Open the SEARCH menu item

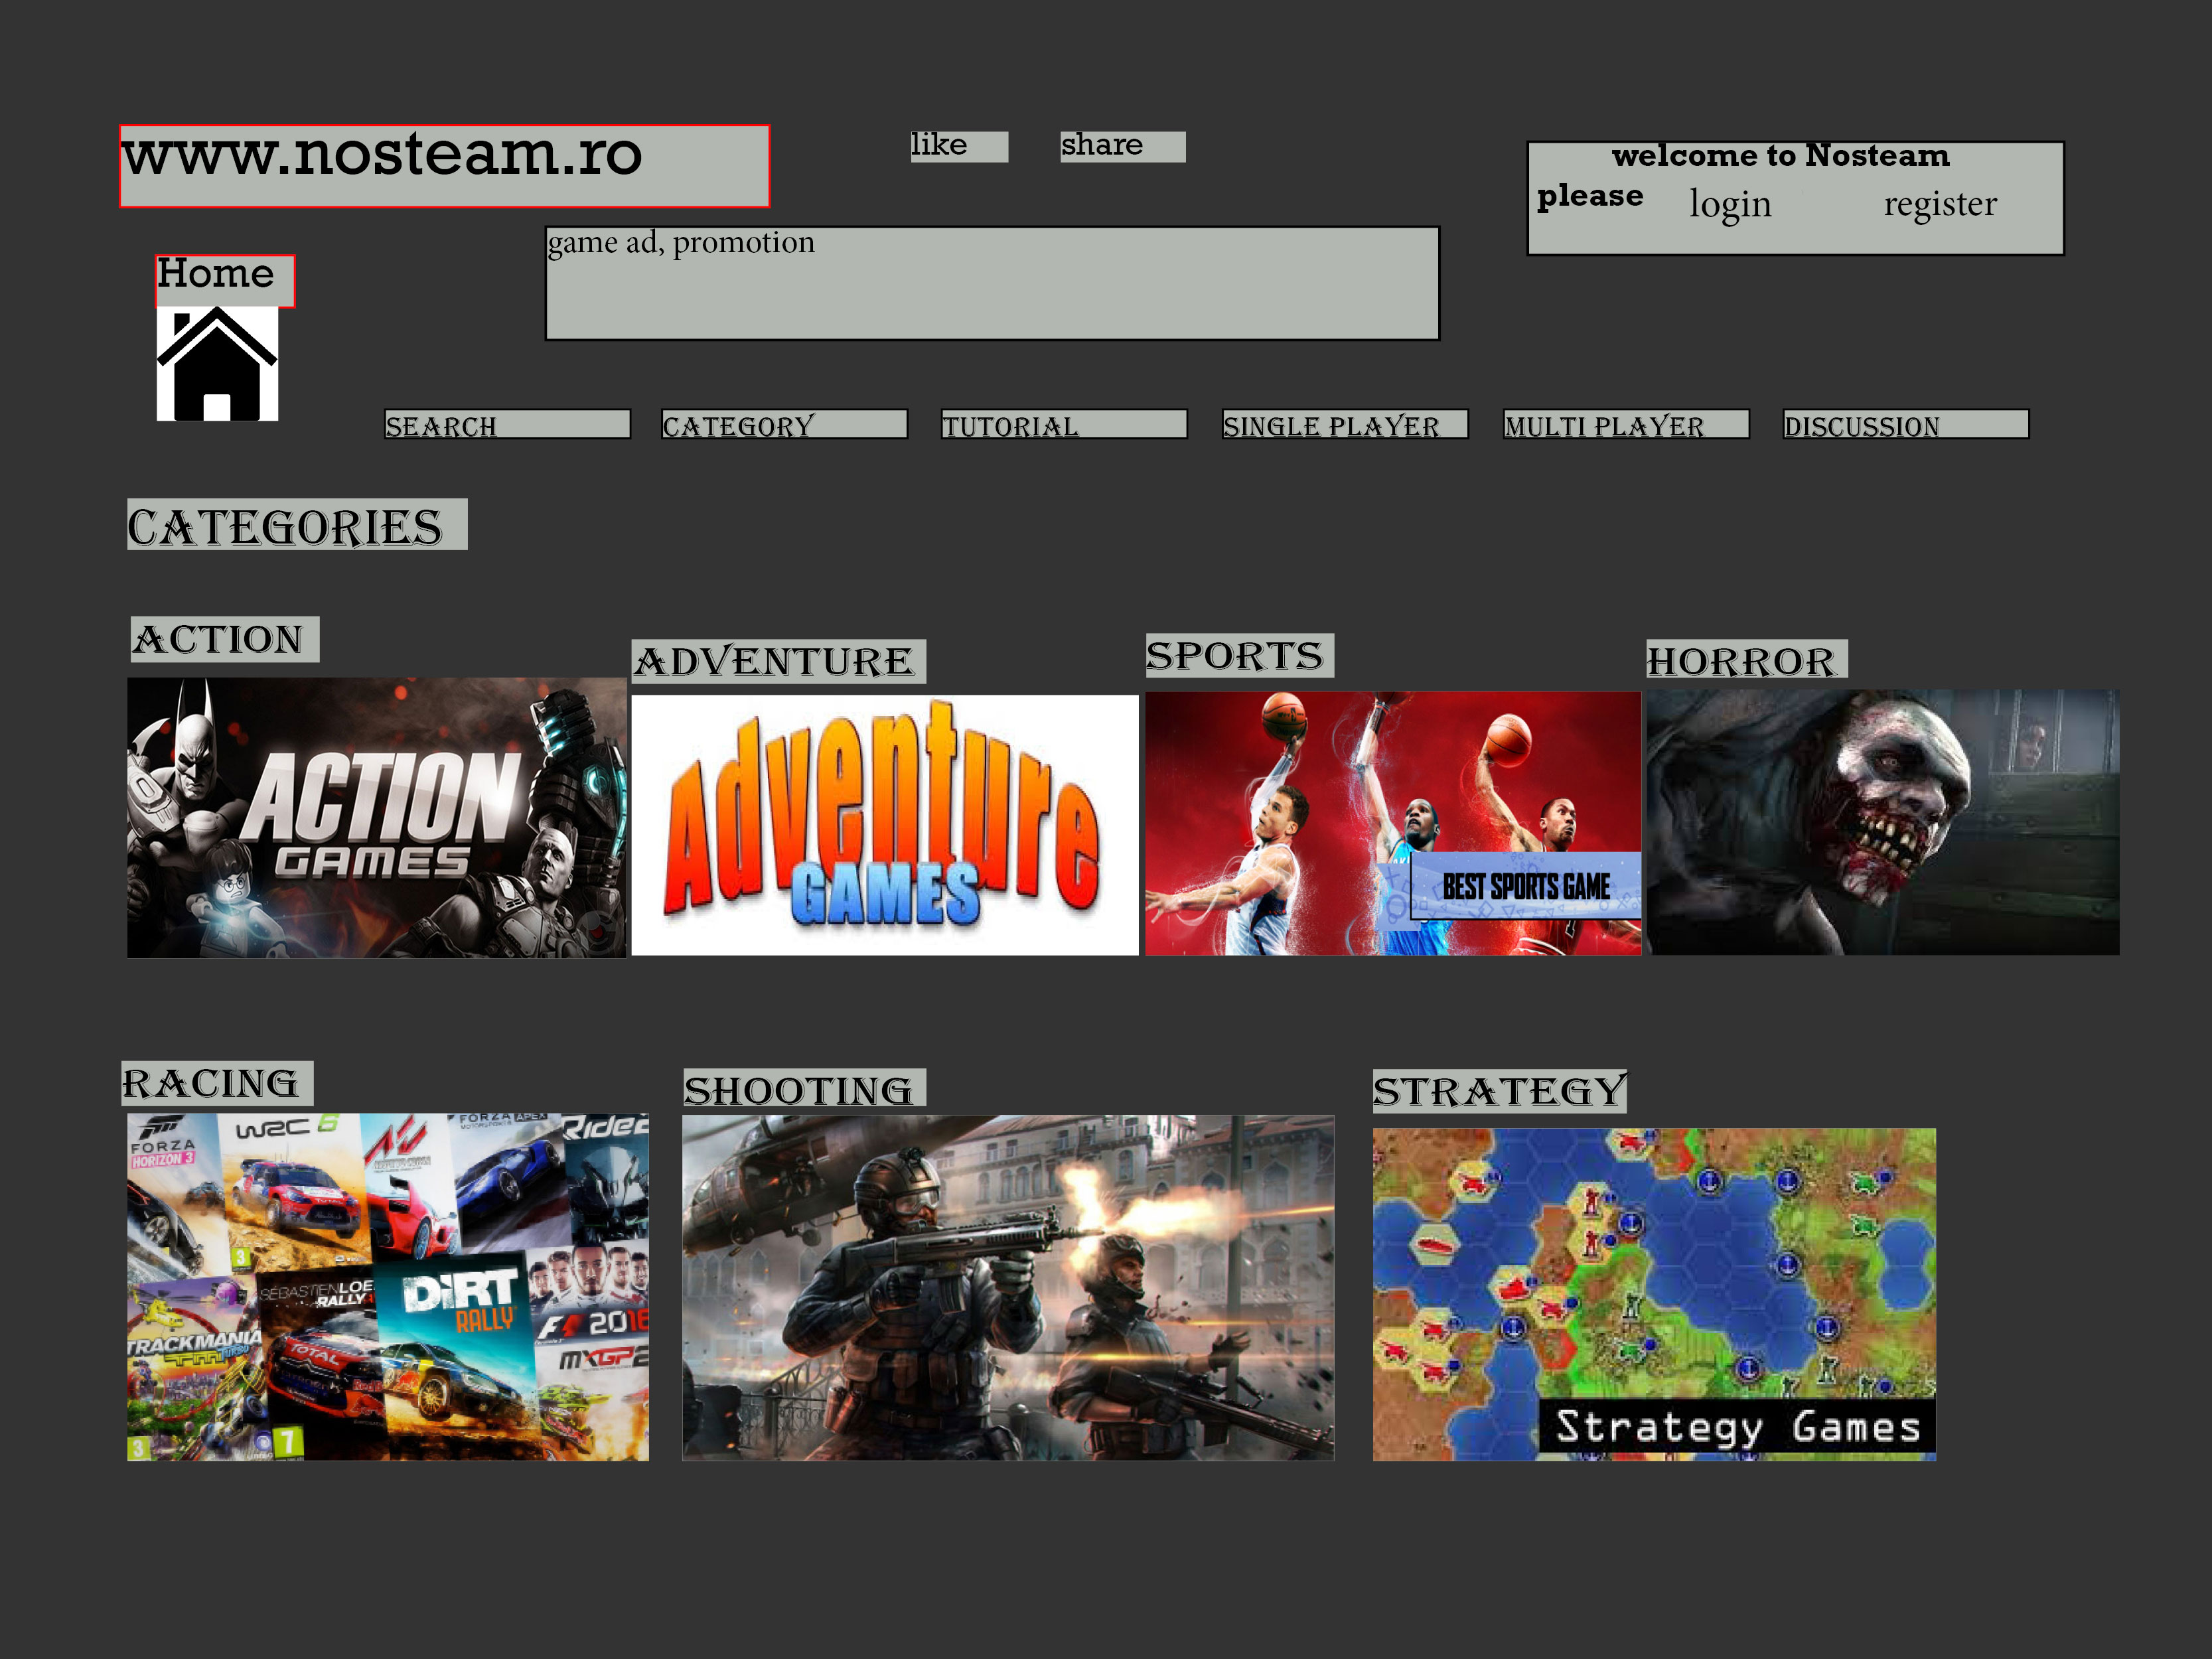(x=508, y=424)
